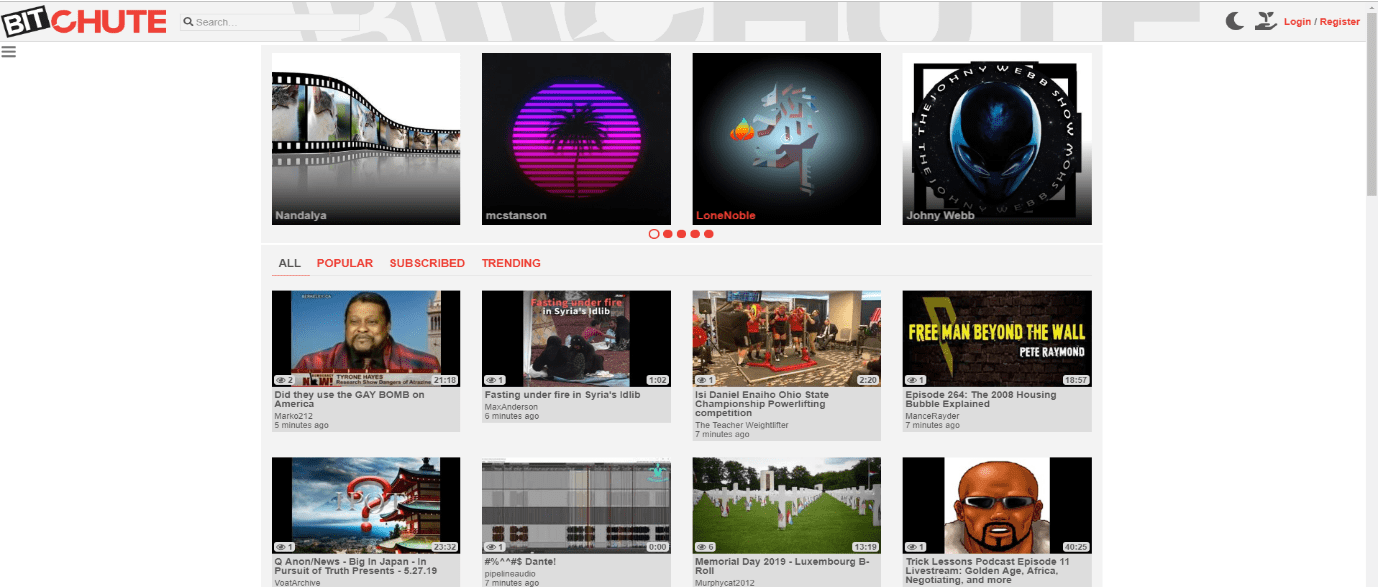Open the hamburger sidebar menu
Image resolution: width=1378 pixels, height=587 pixels.
coord(9,52)
